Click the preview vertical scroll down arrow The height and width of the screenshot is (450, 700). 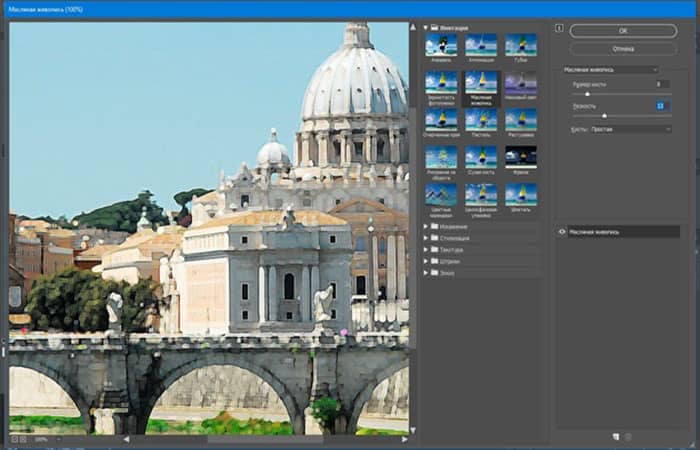click(x=413, y=430)
